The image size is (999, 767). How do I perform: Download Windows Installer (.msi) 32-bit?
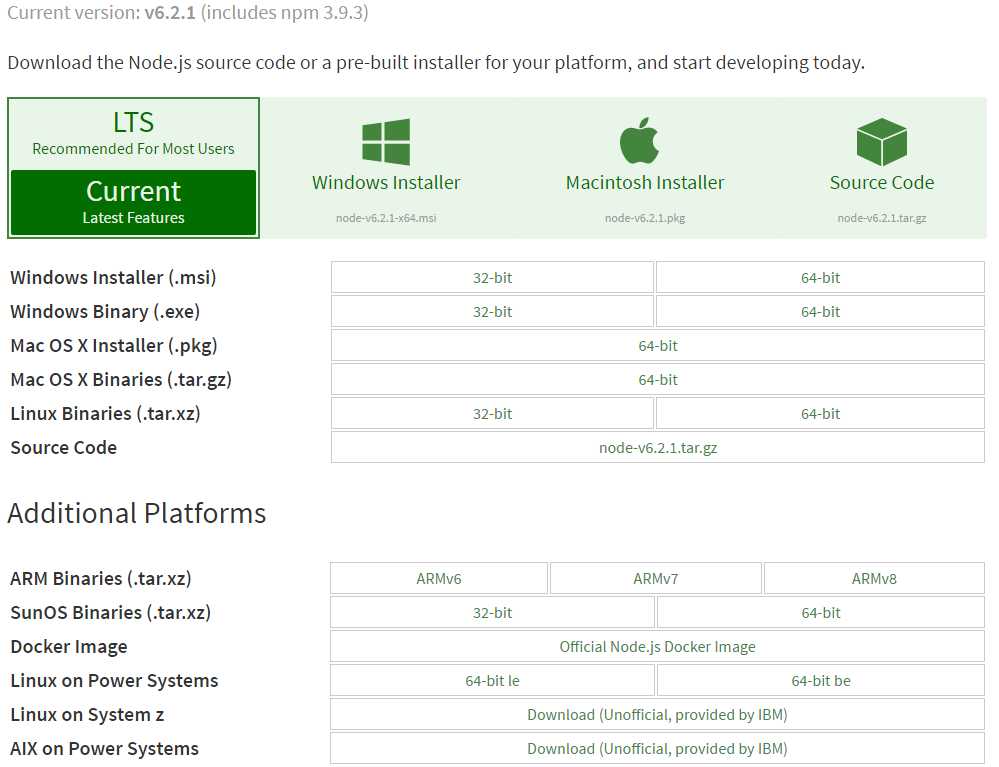click(x=492, y=278)
